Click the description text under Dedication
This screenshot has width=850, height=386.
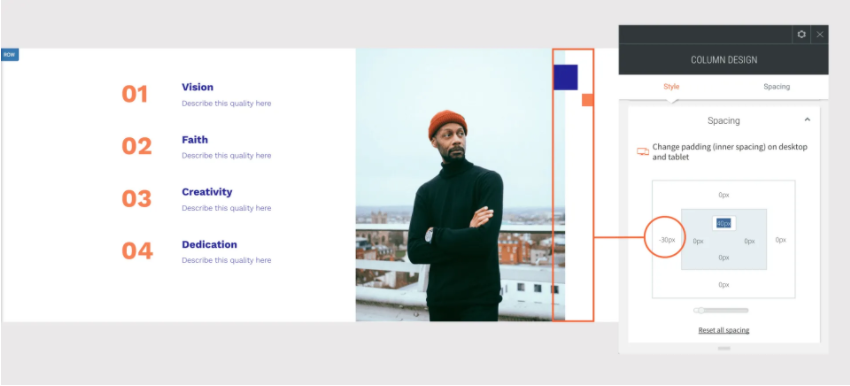227,260
